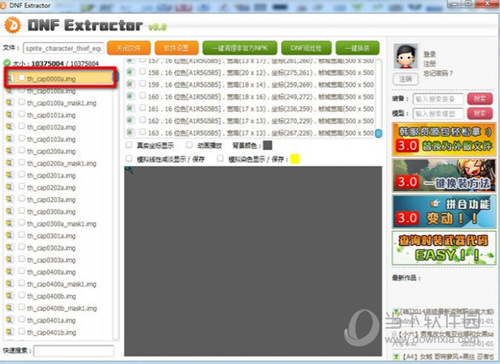
Task: Open the yellow dye color swatch
Action: click(295, 159)
